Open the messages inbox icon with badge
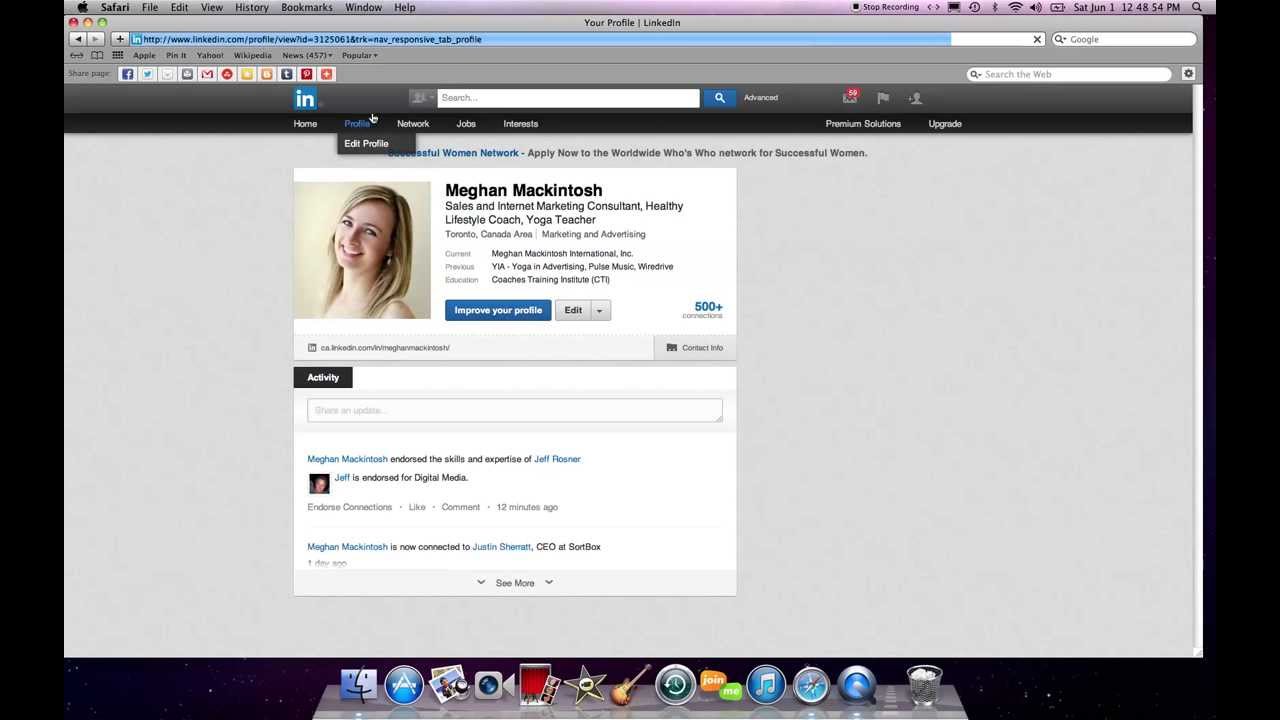 pos(850,97)
